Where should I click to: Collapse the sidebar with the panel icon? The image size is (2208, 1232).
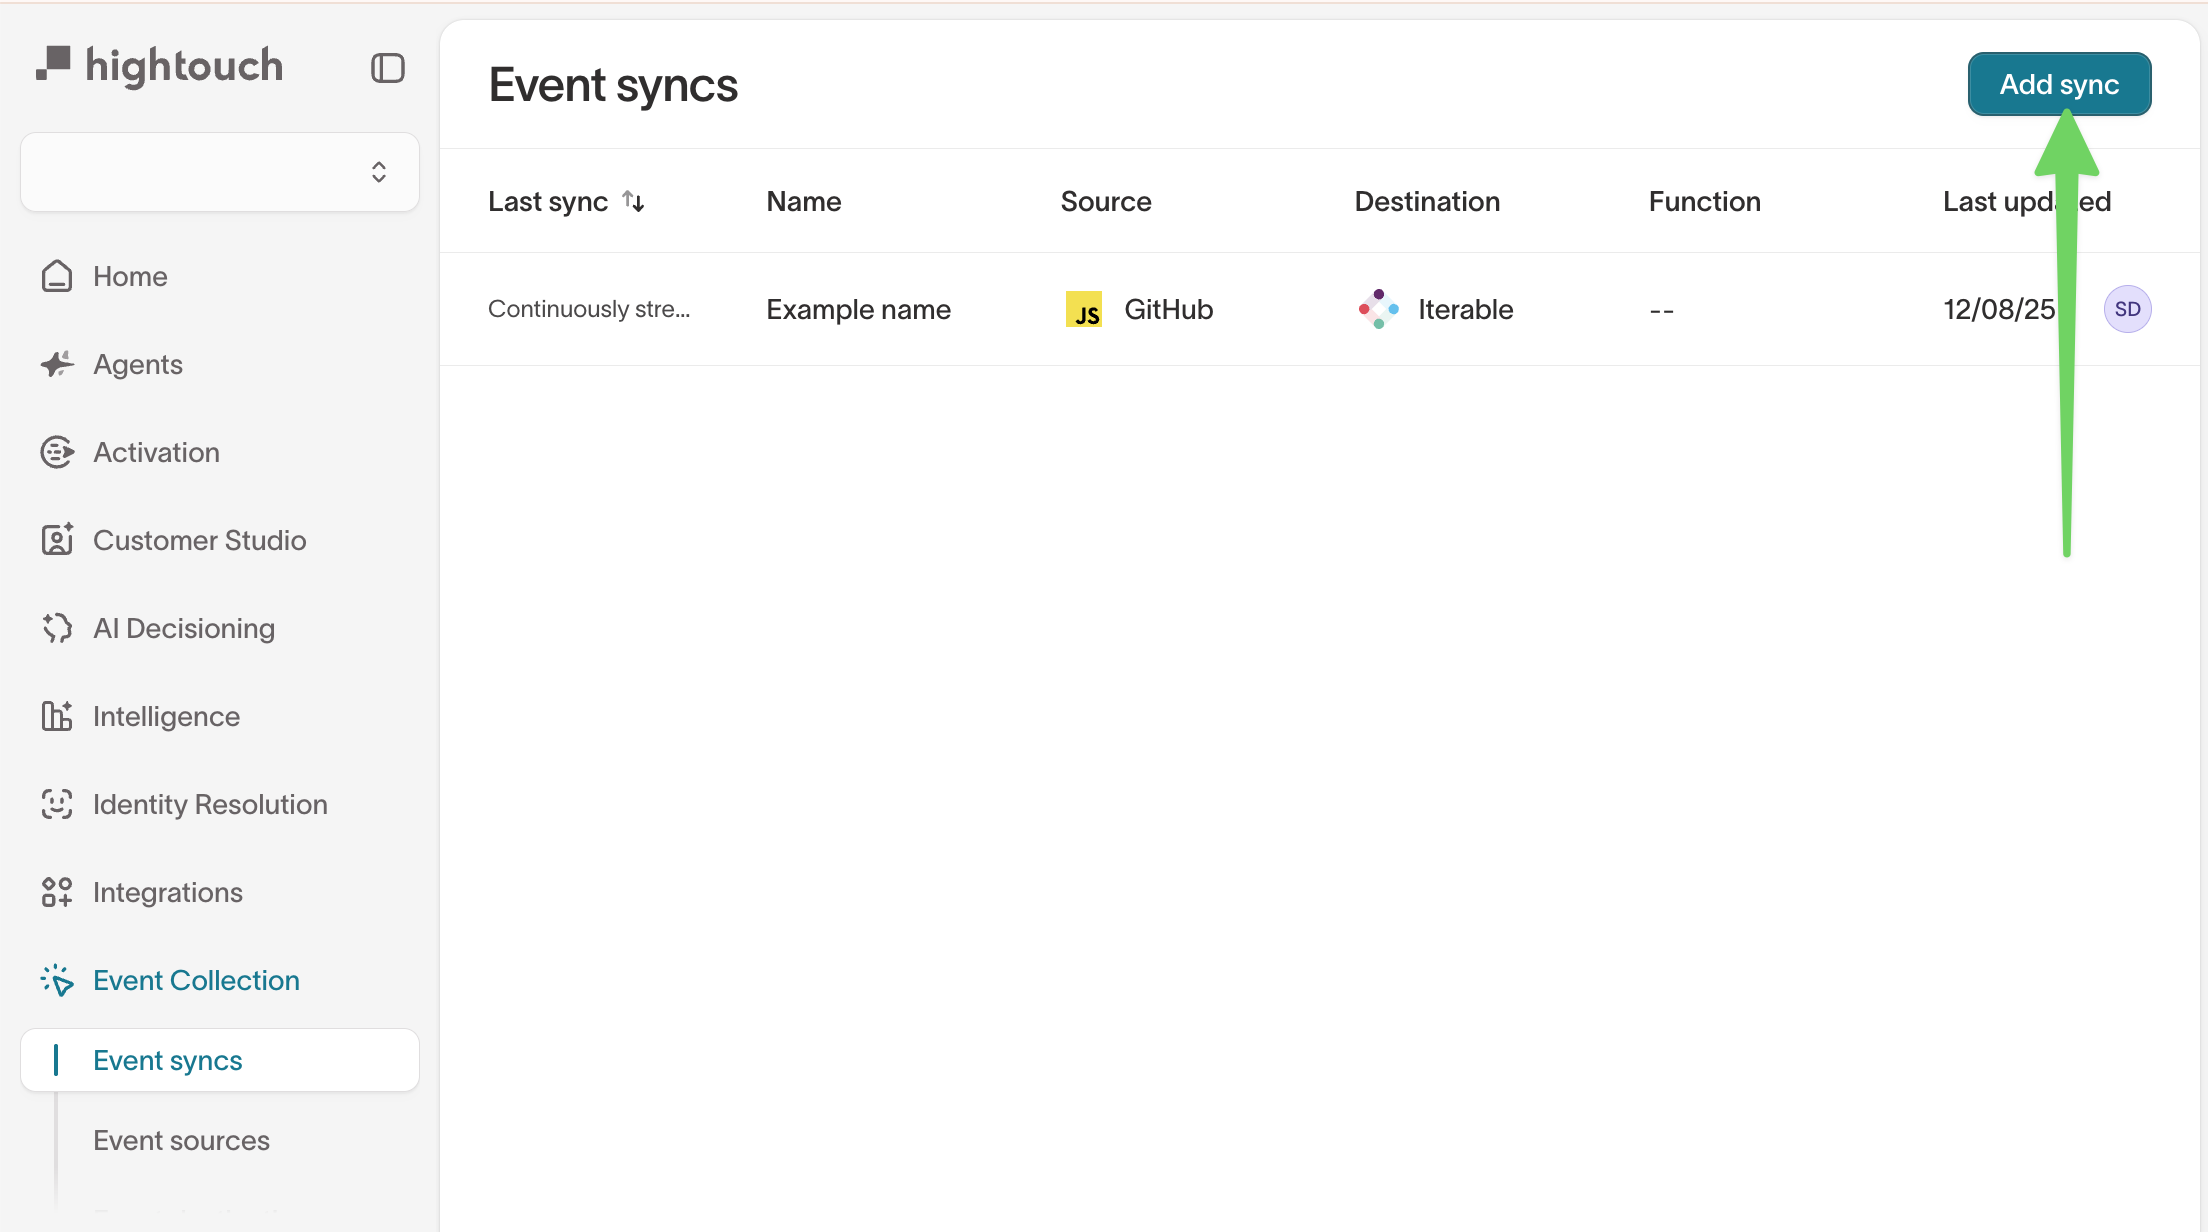coord(388,67)
